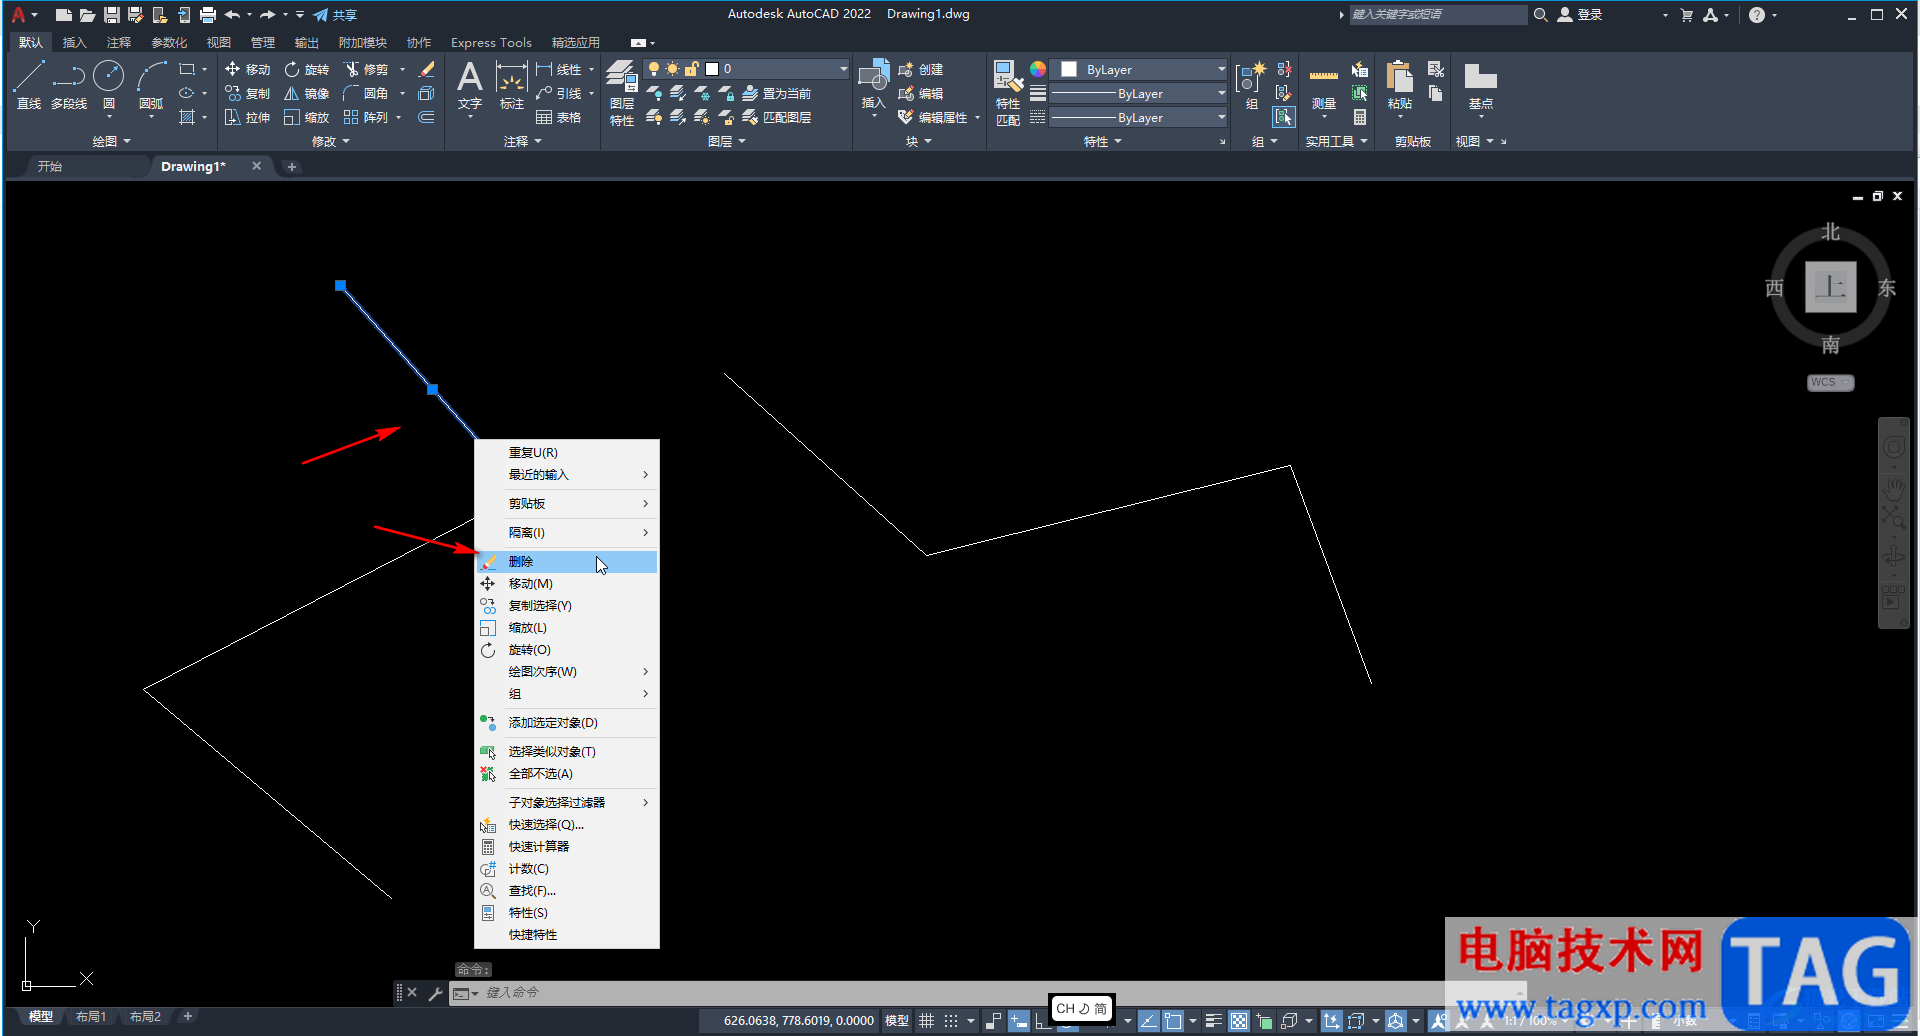The height and width of the screenshot is (1036, 1920).
Task: Toggle grid display in status bar
Action: 927,1021
